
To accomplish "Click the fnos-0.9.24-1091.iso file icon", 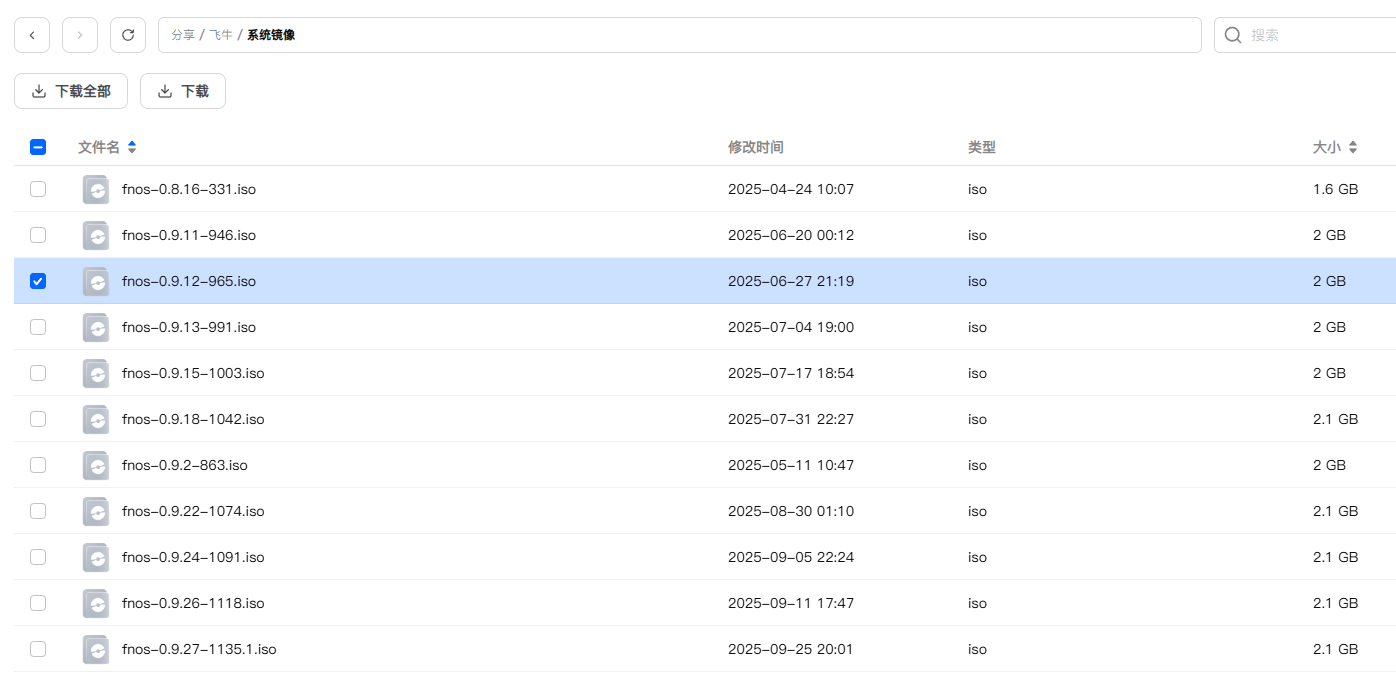I will pyautogui.click(x=96, y=557).
